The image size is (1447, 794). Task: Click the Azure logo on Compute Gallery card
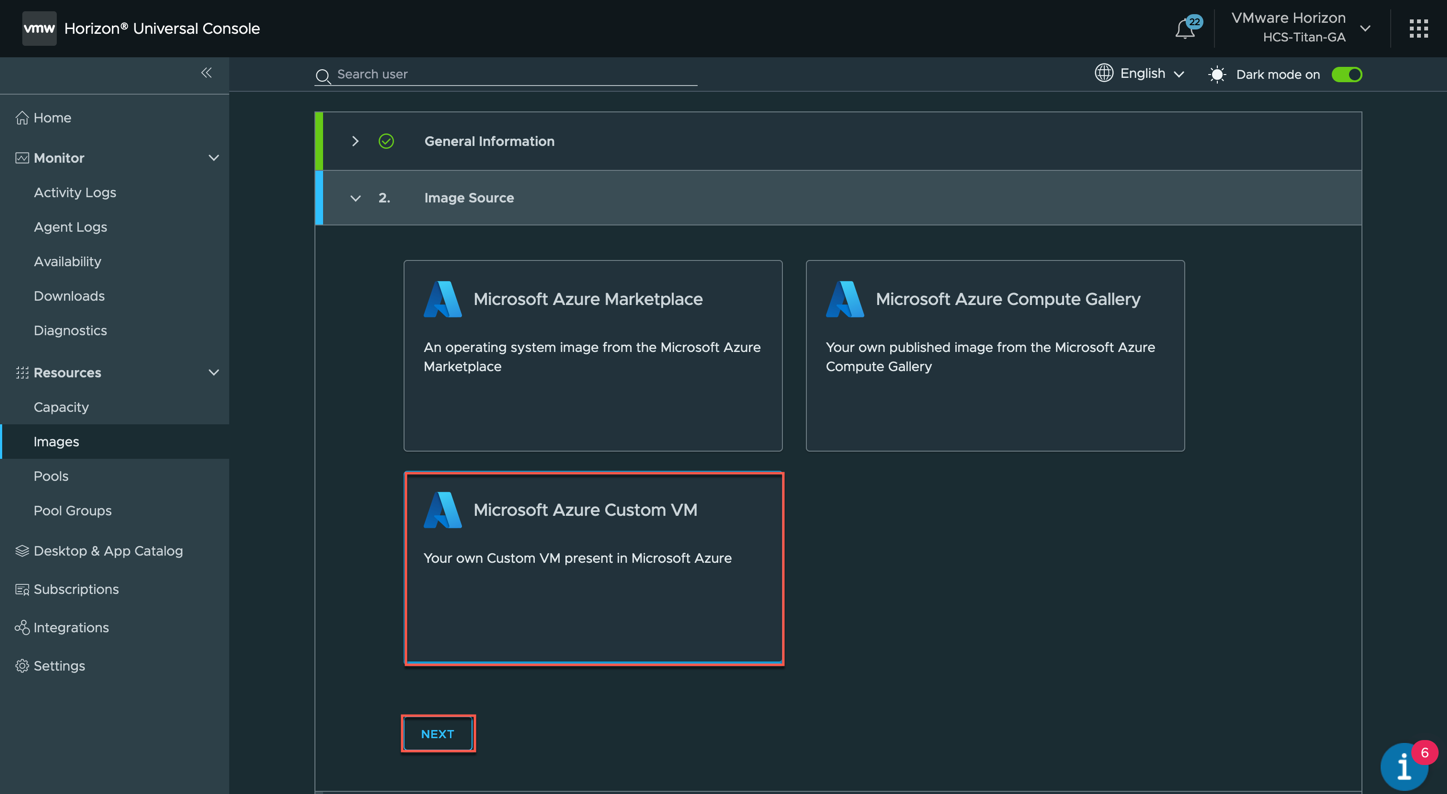tap(845, 299)
